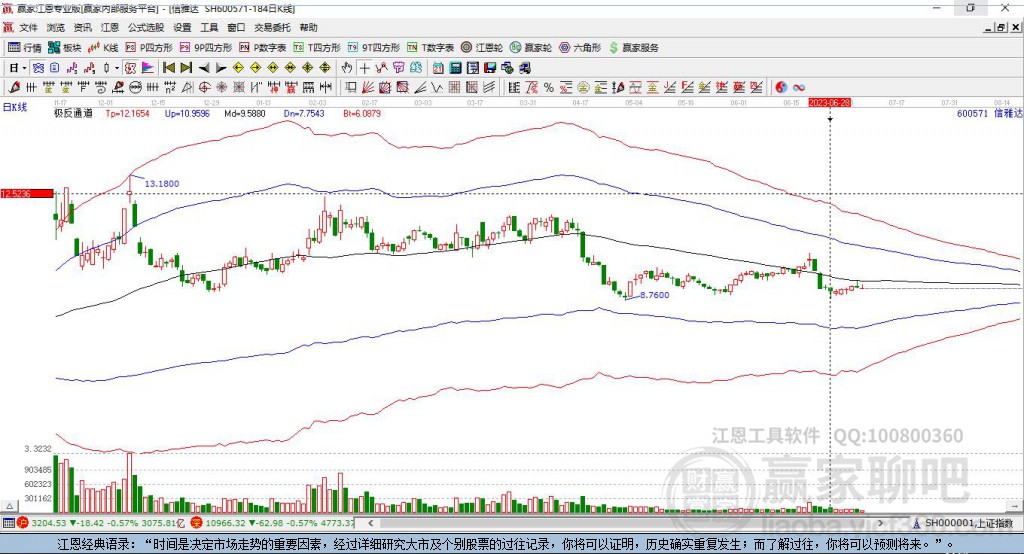Collapse volume panel with triangle button
Screen dimensions: 1024x554
[x=9, y=506]
